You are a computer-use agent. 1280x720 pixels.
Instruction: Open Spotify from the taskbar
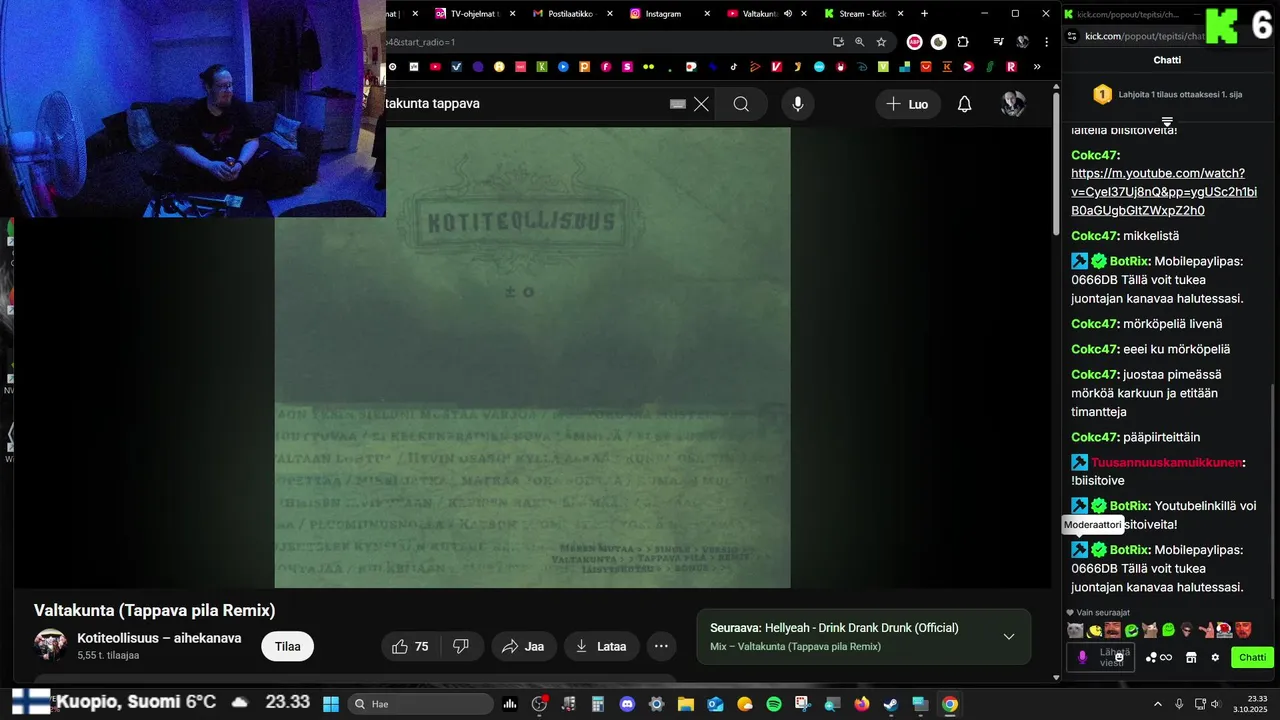pyautogui.click(x=774, y=704)
